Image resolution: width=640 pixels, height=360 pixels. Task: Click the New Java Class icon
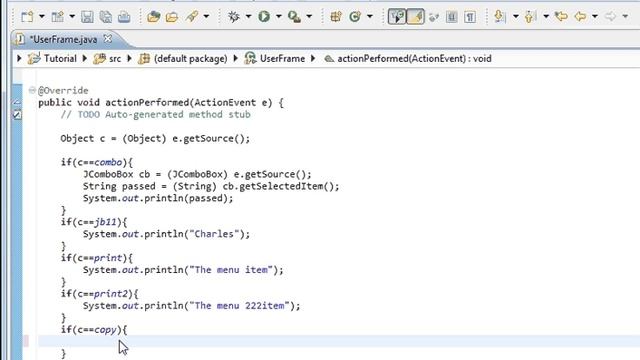click(355, 17)
